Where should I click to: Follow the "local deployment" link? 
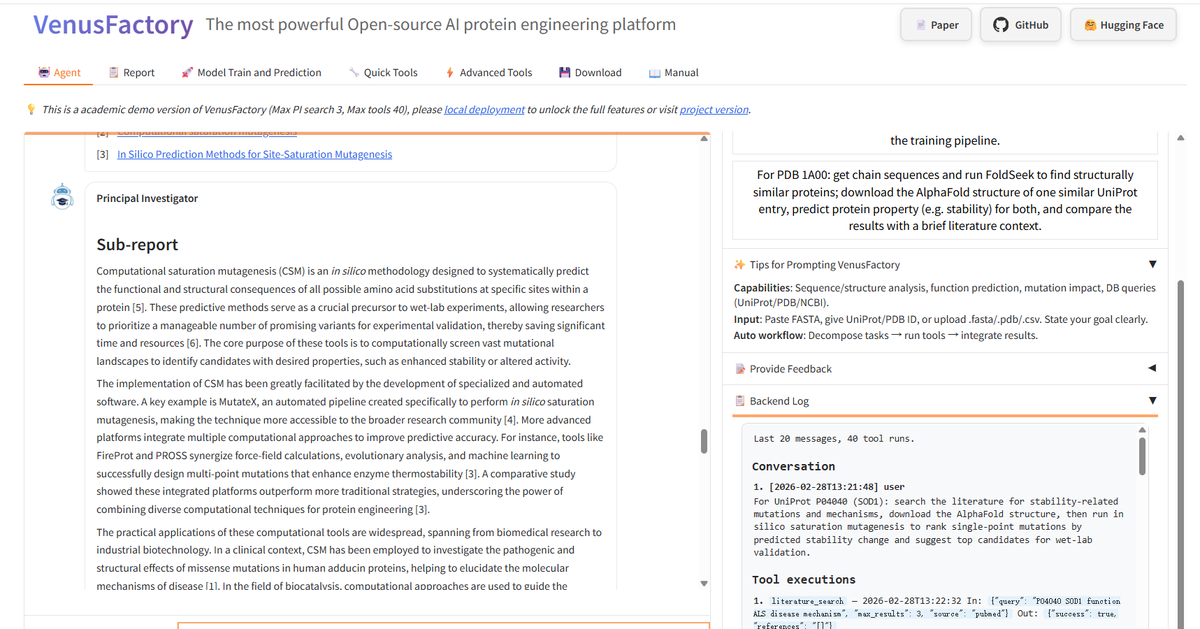(484, 110)
